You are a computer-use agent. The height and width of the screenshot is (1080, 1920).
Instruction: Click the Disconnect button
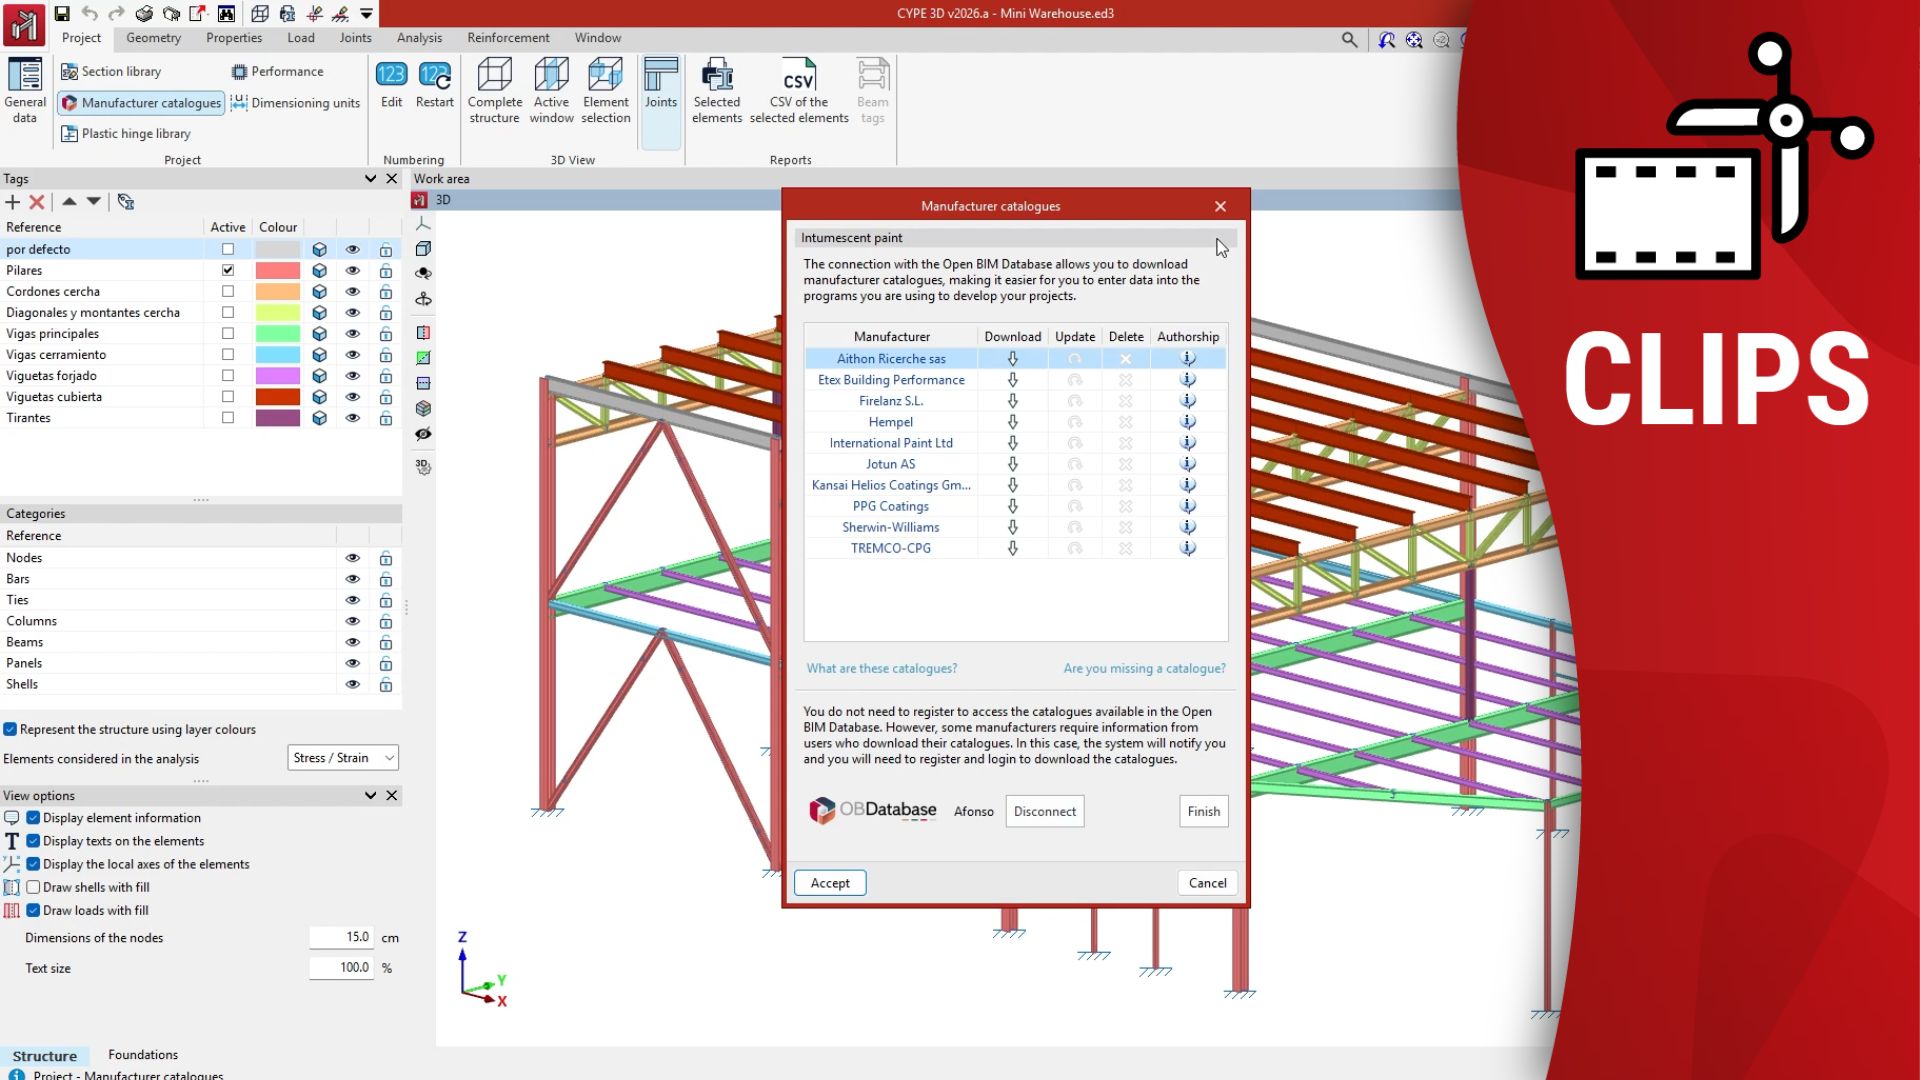(1044, 811)
